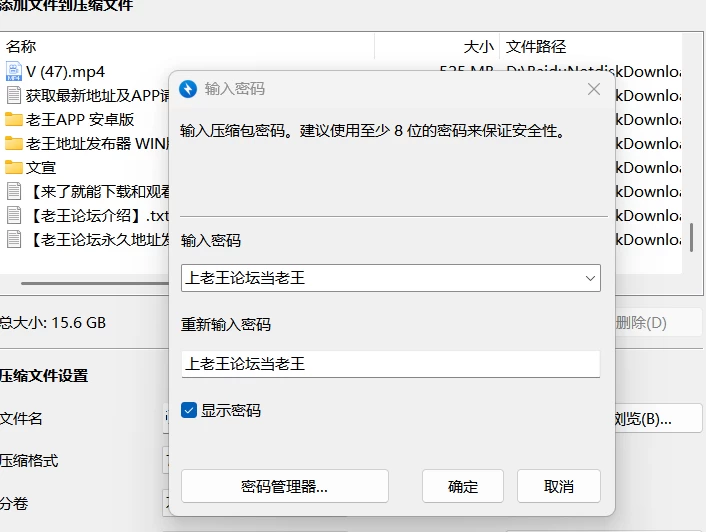Cancel the dialog with 取消

click(559, 486)
